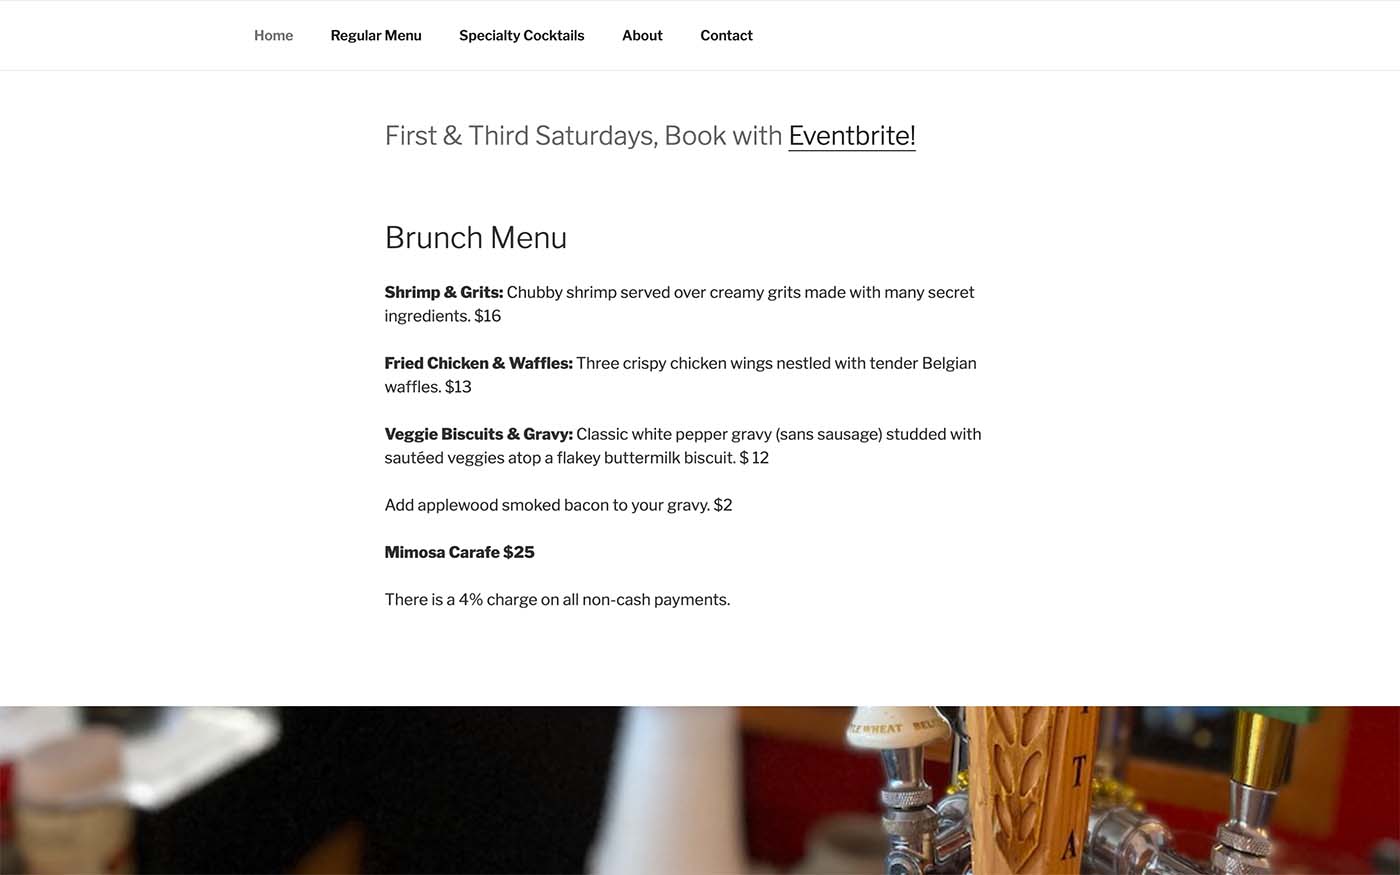
Task: Click the 4% non-cash charge notice
Action: tap(557, 600)
